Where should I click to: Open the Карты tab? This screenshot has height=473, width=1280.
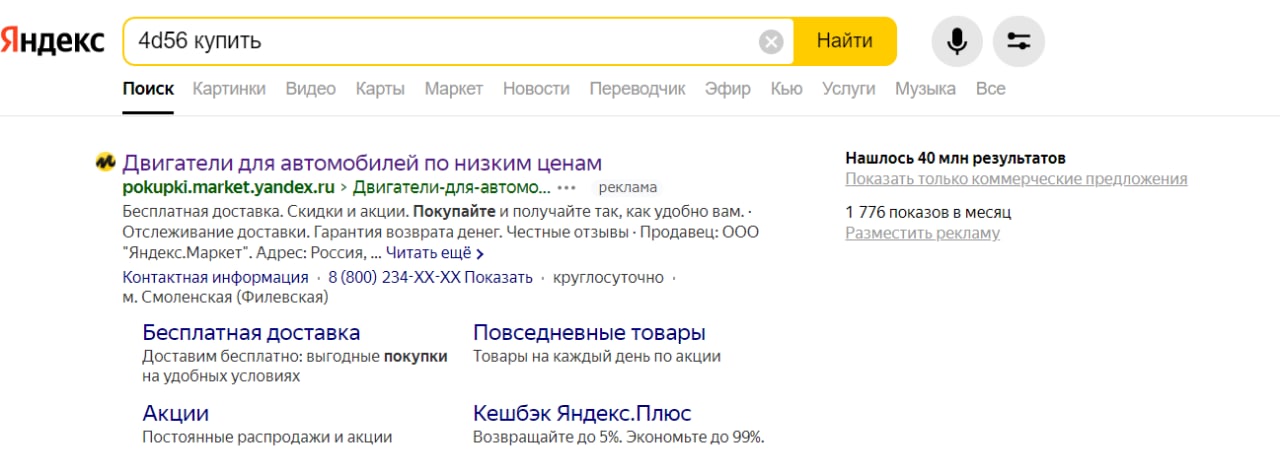[x=380, y=89]
